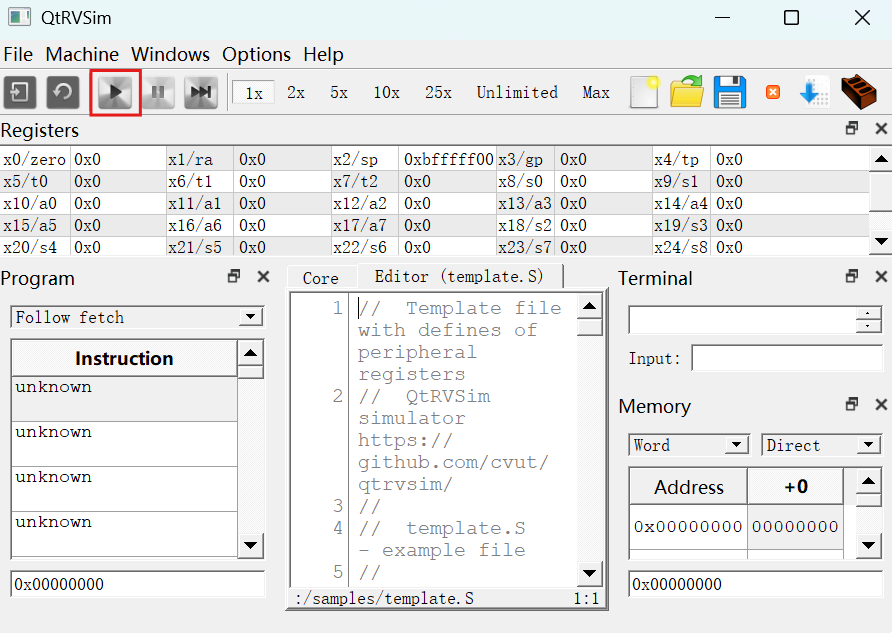Close the Registers panel
The height and width of the screenshot is (633, 892).
(881, 129)
